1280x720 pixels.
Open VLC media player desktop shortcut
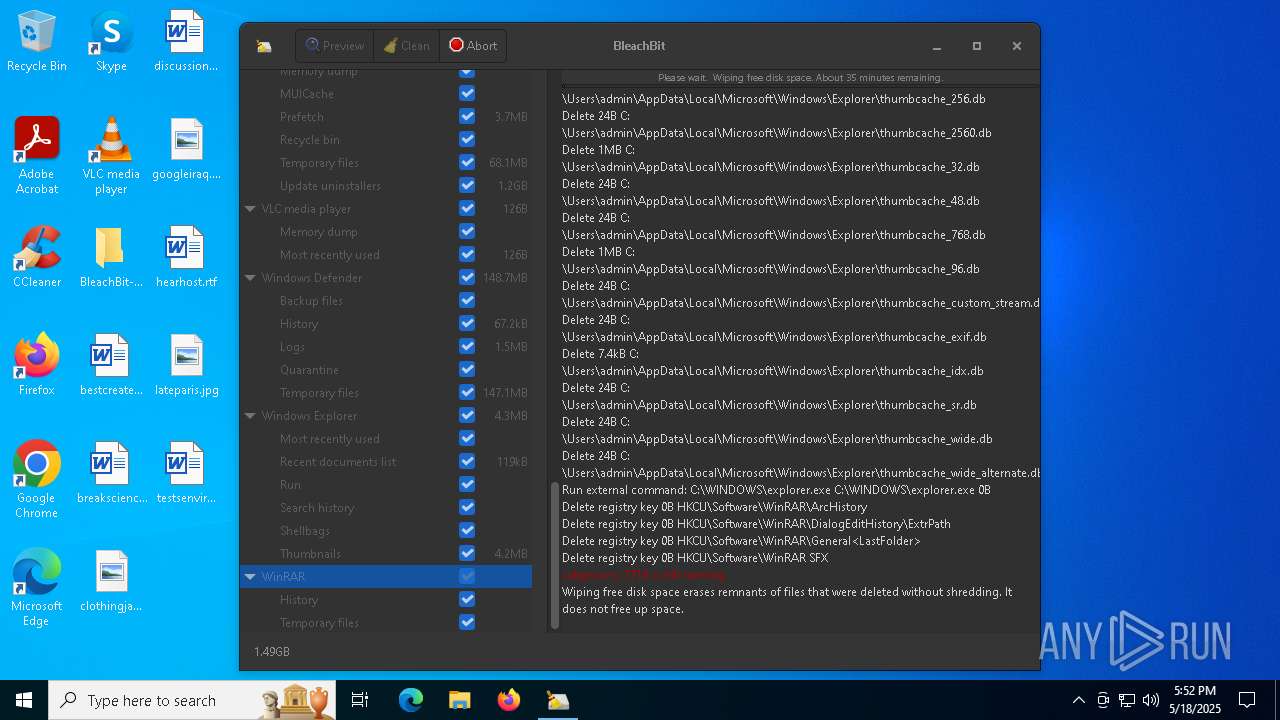(x=111, y=155)
